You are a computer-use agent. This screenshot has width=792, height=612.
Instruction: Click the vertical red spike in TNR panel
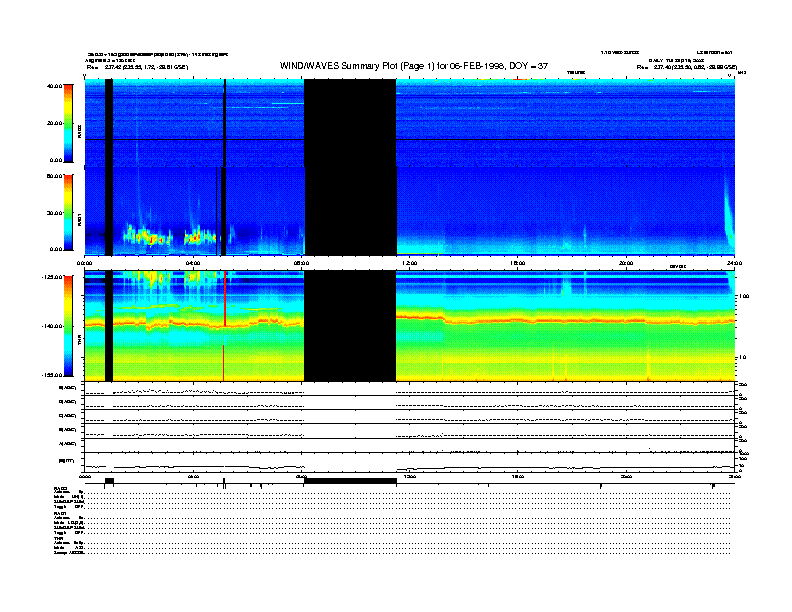pos(225,299)
